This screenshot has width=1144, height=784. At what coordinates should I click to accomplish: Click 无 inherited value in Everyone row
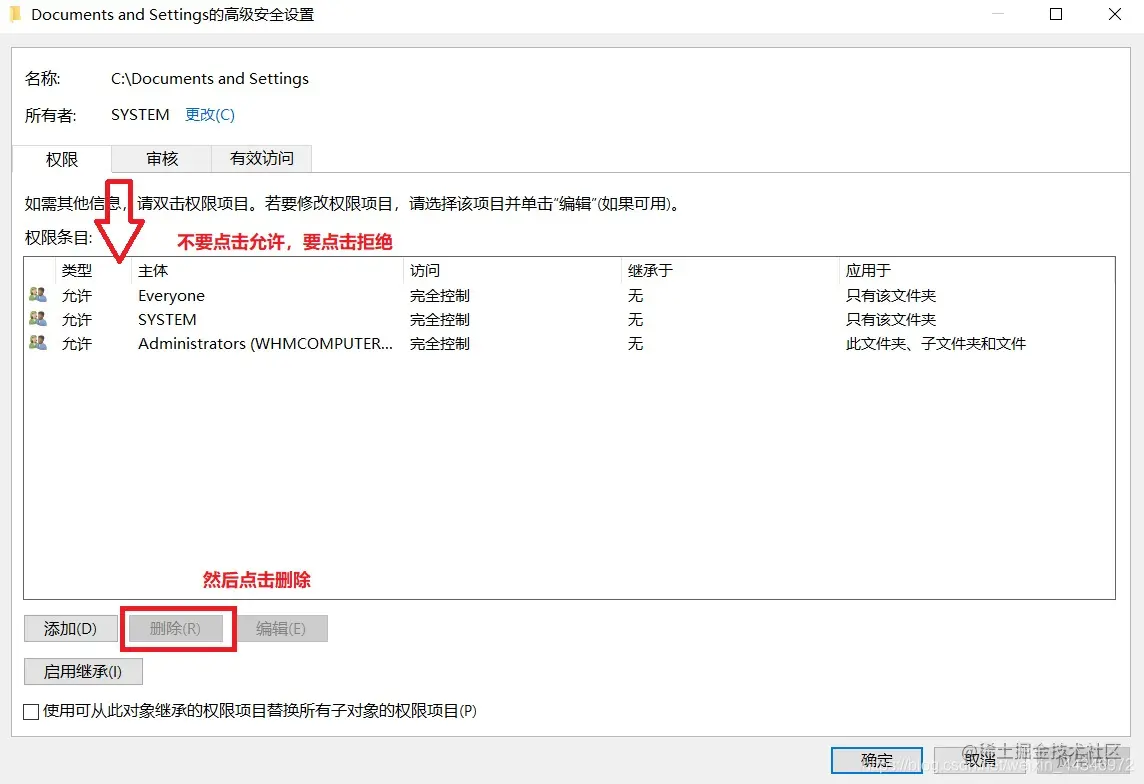click(x=635, y=295)
